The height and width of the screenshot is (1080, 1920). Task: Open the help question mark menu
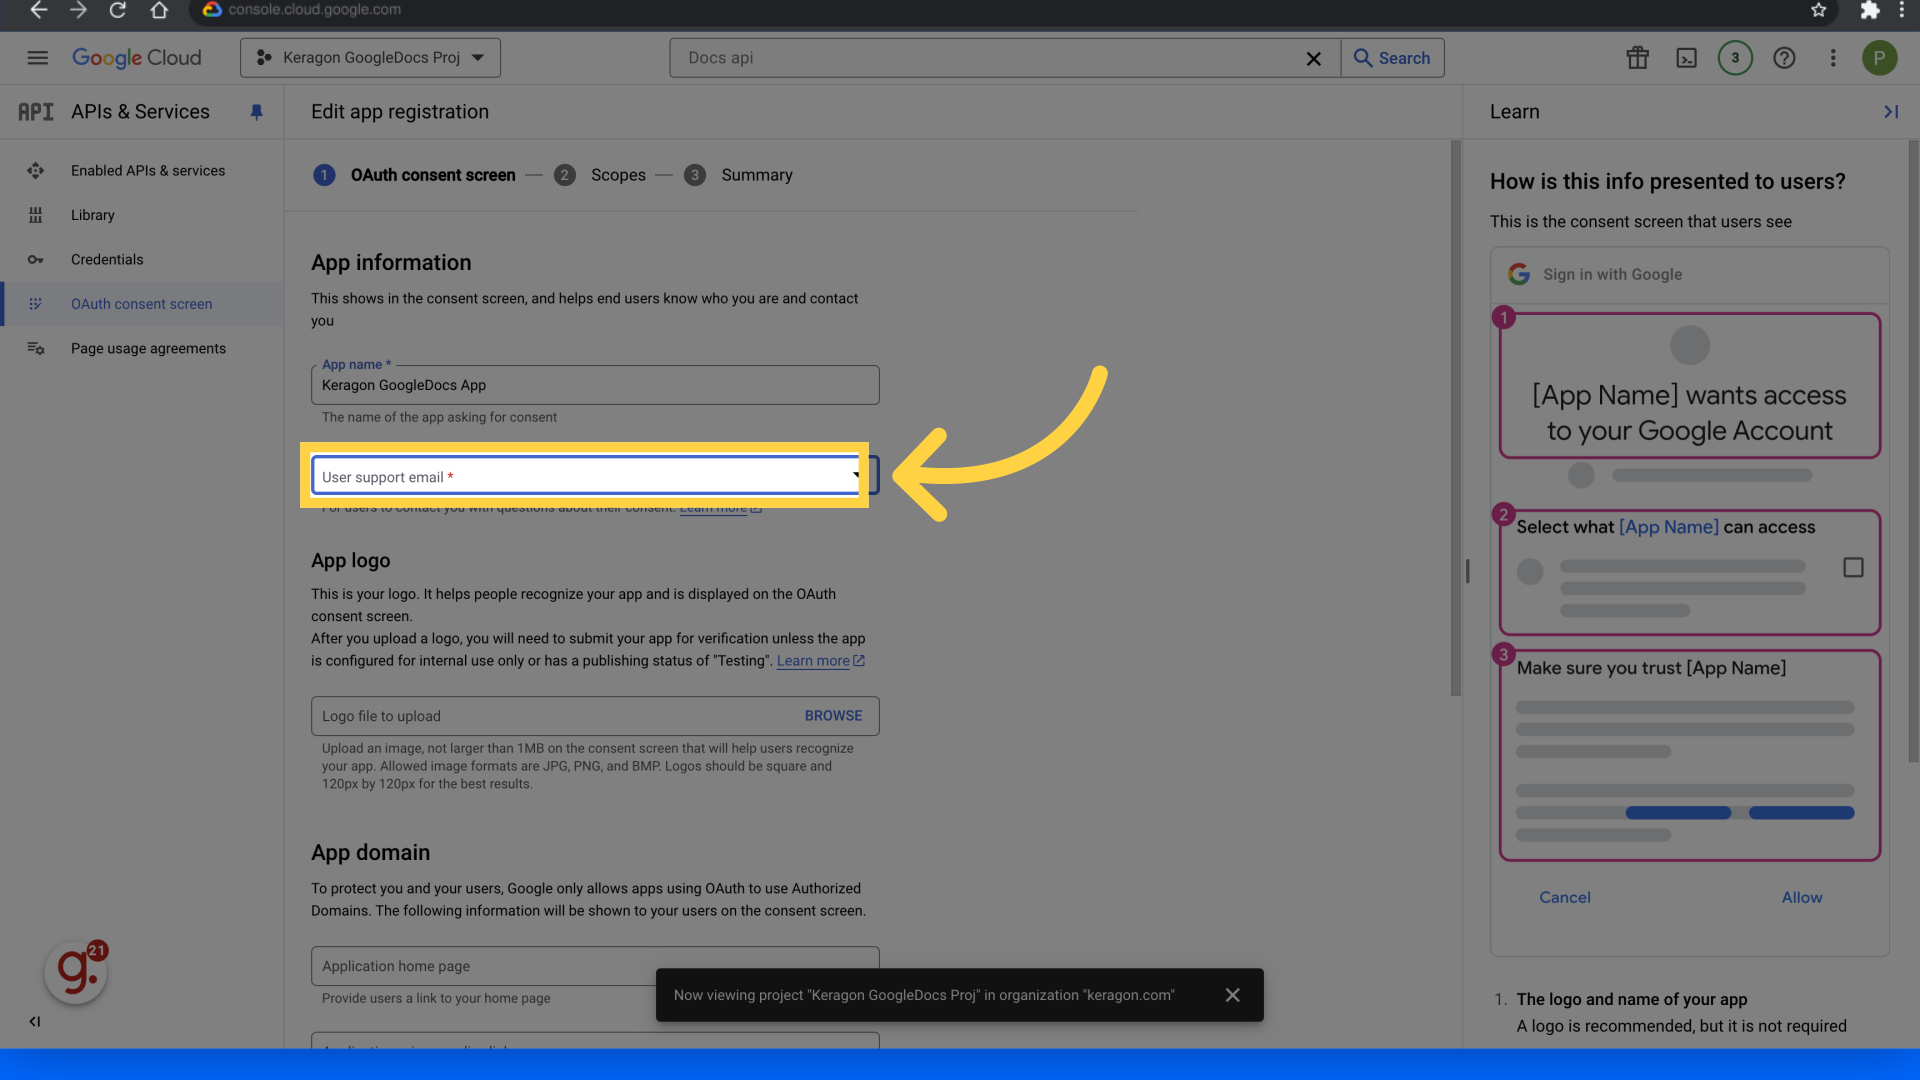pos(1784,58)
